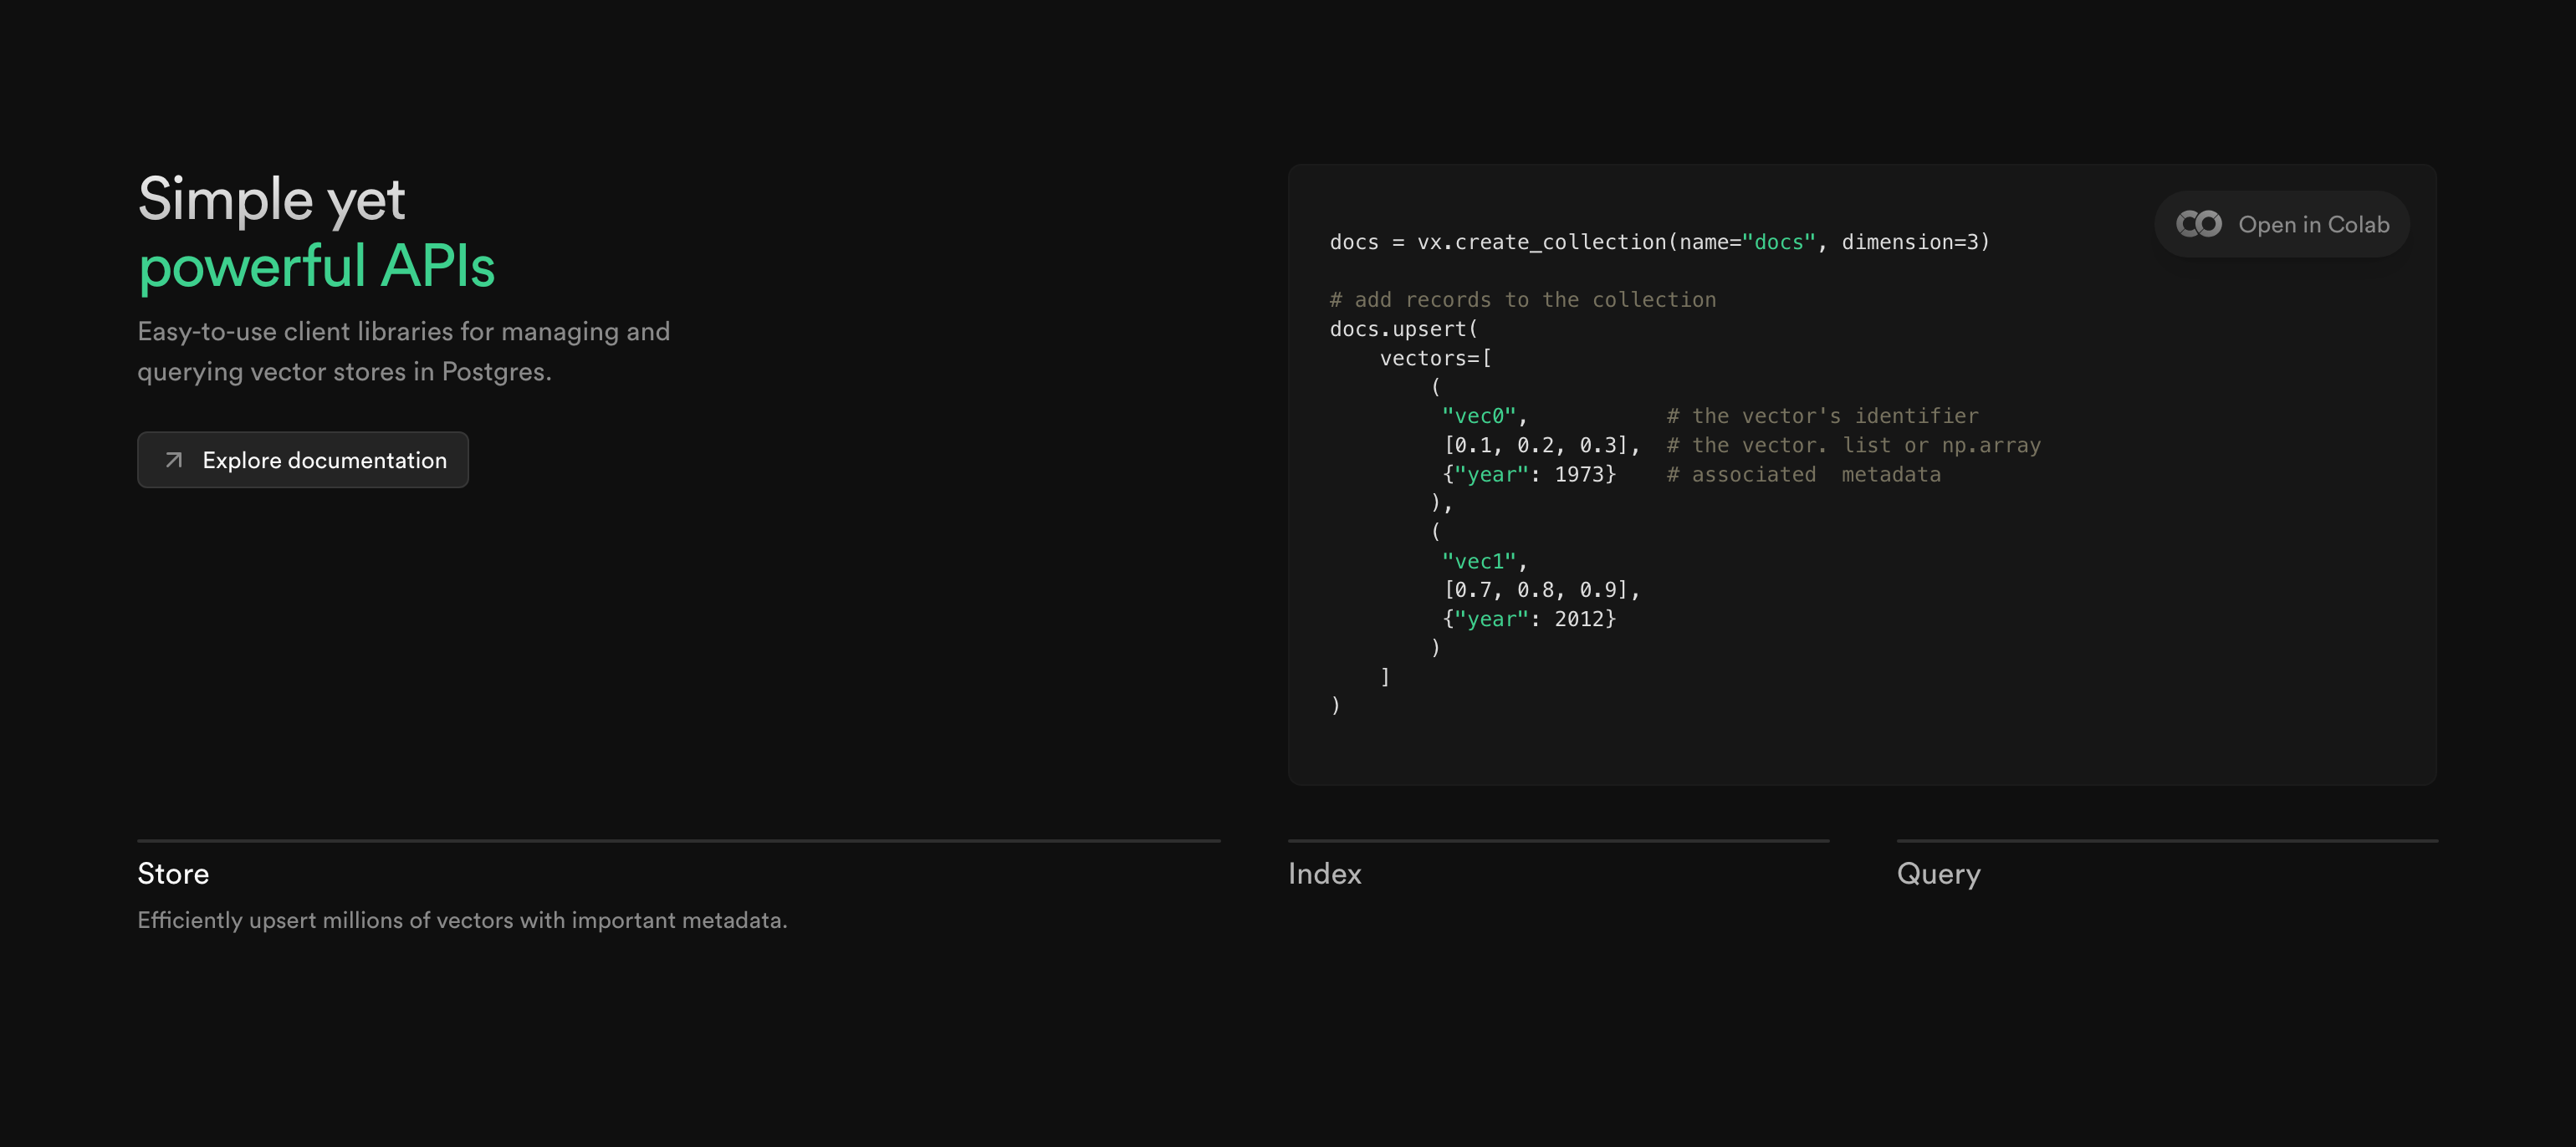2576x1147 pixels.
Task: Click the 'Easy-to-use client libraries' paragraph
Action: 403,351
